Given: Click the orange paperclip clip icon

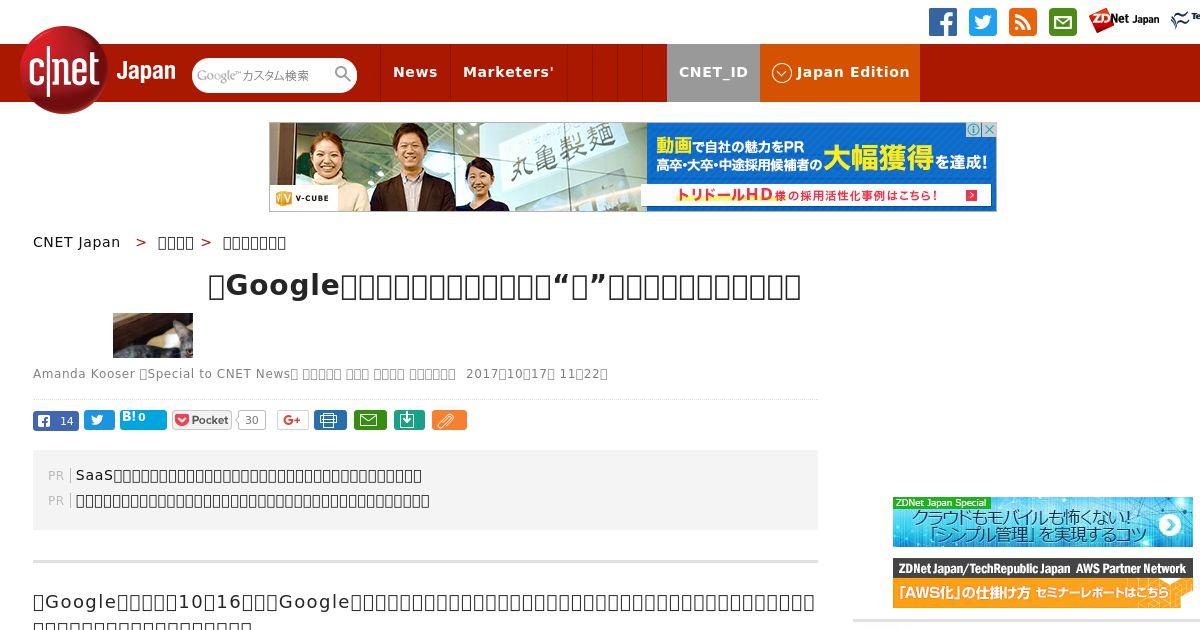Looking at the screenshot, I should [x=449, y=420].
